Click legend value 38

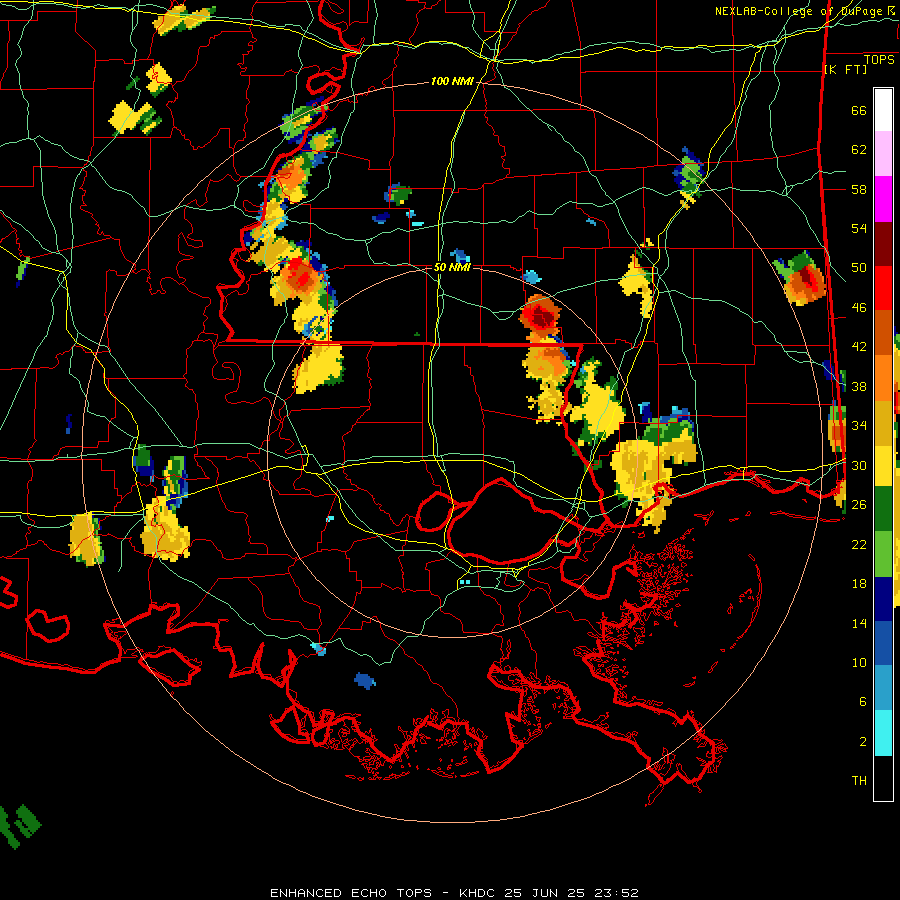[x=859, y=386]
